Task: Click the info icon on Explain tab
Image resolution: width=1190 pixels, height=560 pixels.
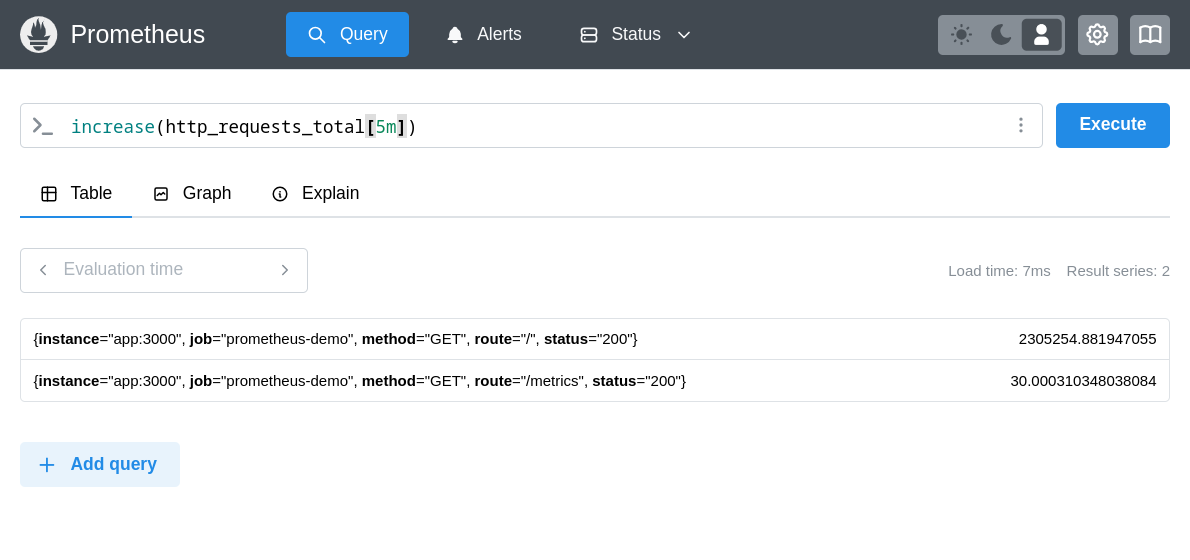Action: [x=280, y=194]
